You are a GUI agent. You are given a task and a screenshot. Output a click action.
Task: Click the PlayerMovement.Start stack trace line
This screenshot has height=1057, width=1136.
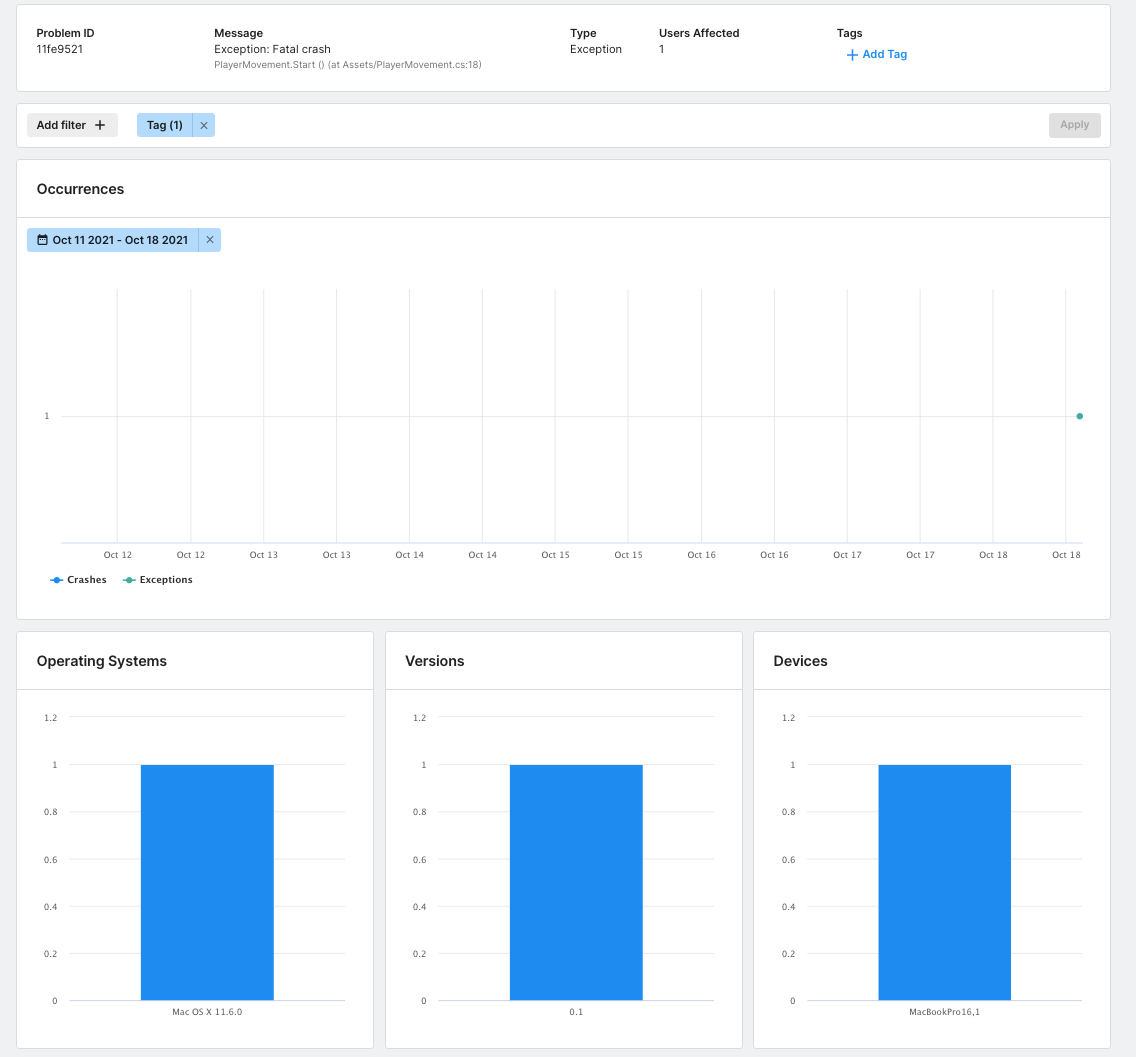pyautogui.click(x=347, y=65)
